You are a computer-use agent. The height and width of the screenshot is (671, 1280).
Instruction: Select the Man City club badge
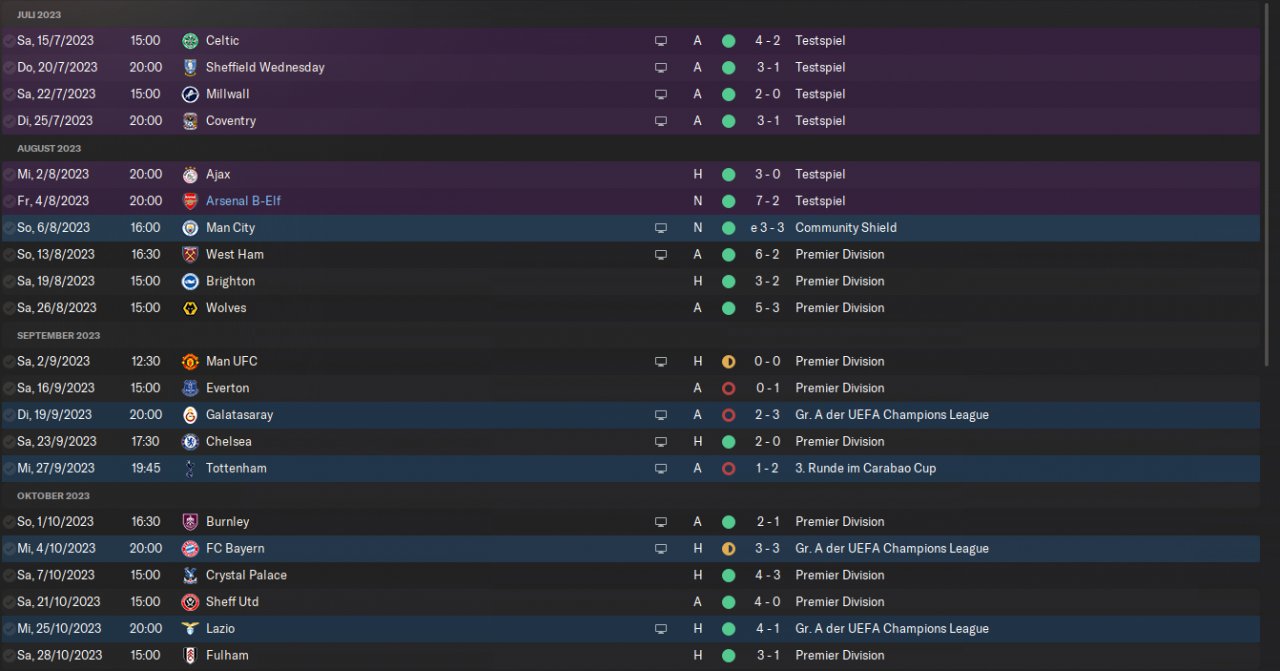click(190, 228)
